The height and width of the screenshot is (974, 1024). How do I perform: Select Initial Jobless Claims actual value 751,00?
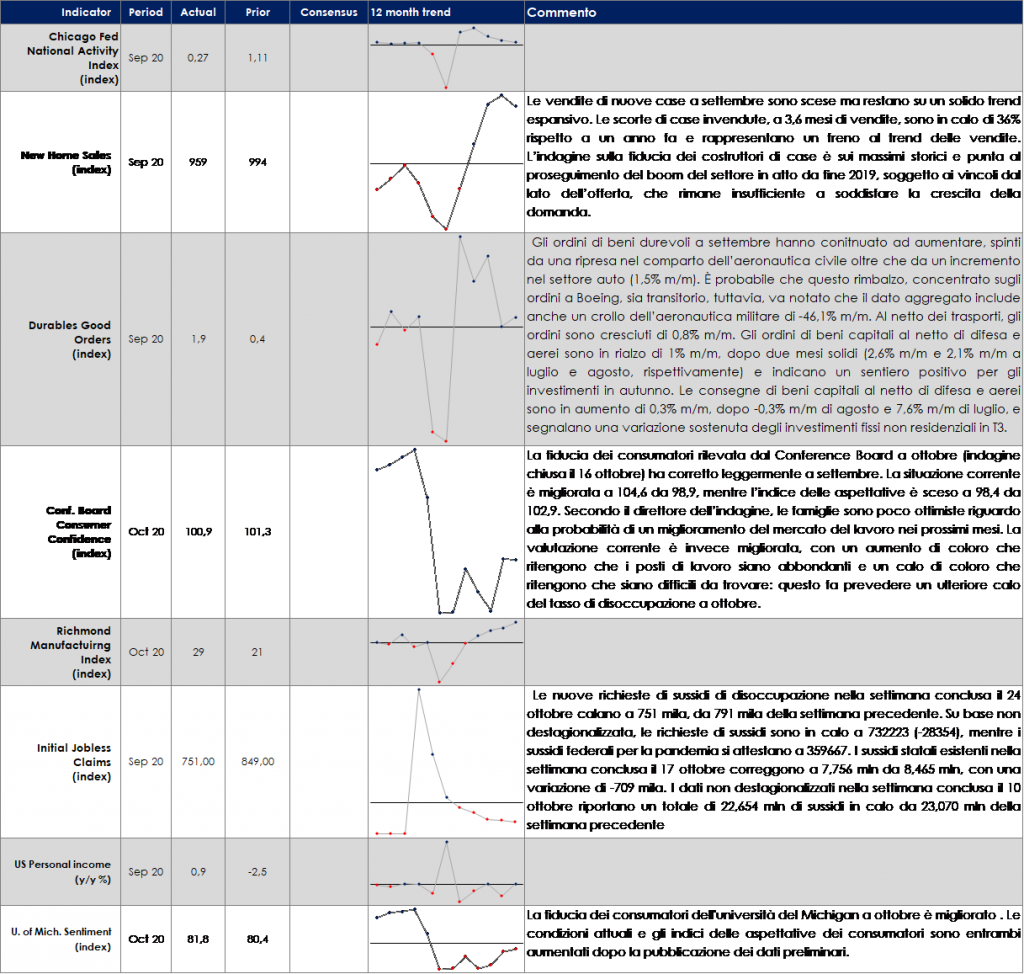click(198, 762)
